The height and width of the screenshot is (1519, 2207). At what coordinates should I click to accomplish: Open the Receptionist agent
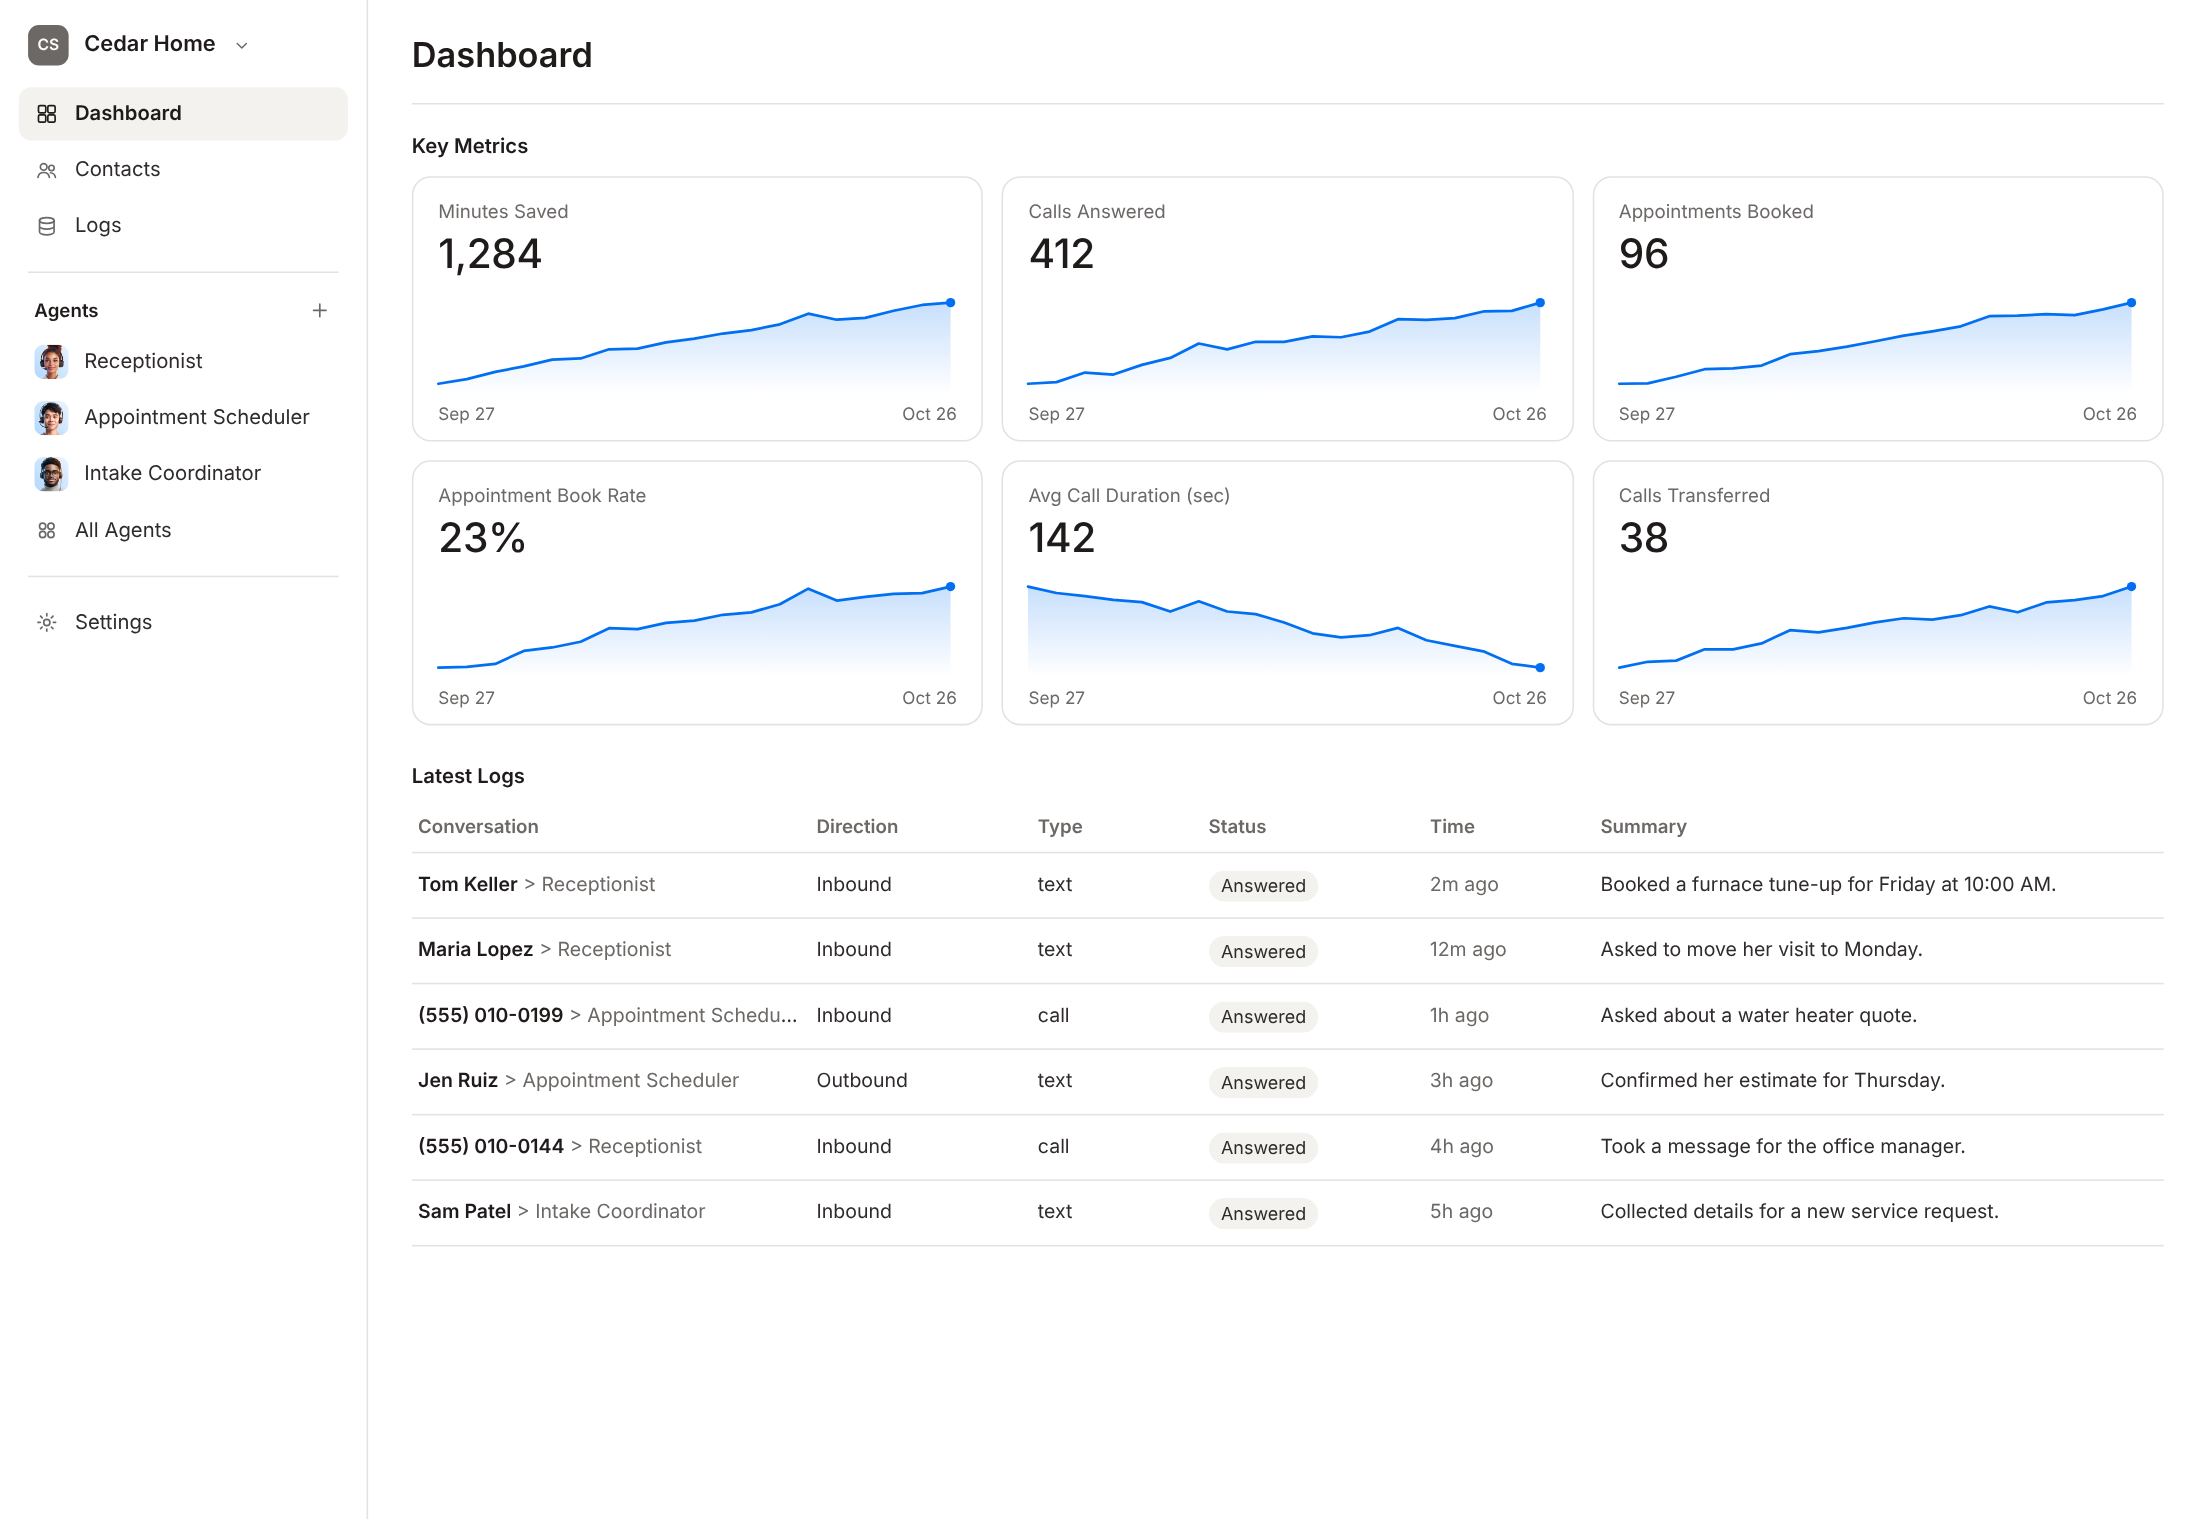pyautogui.click(x=183, y=361)
